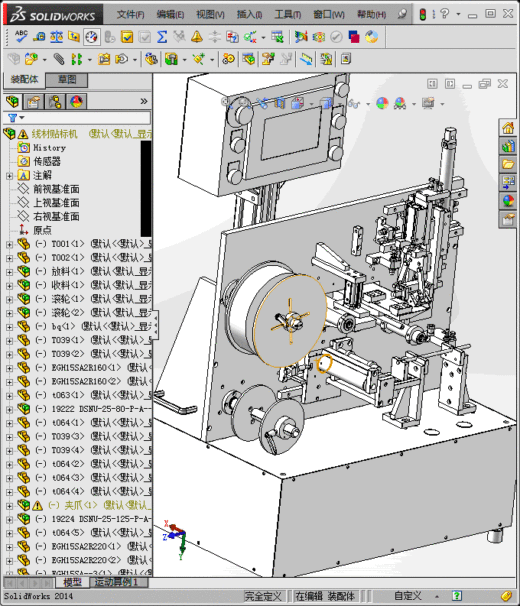Expand the 注解 annotations tree node
This screenshot has width=520, height=606.
pos(9,176)
